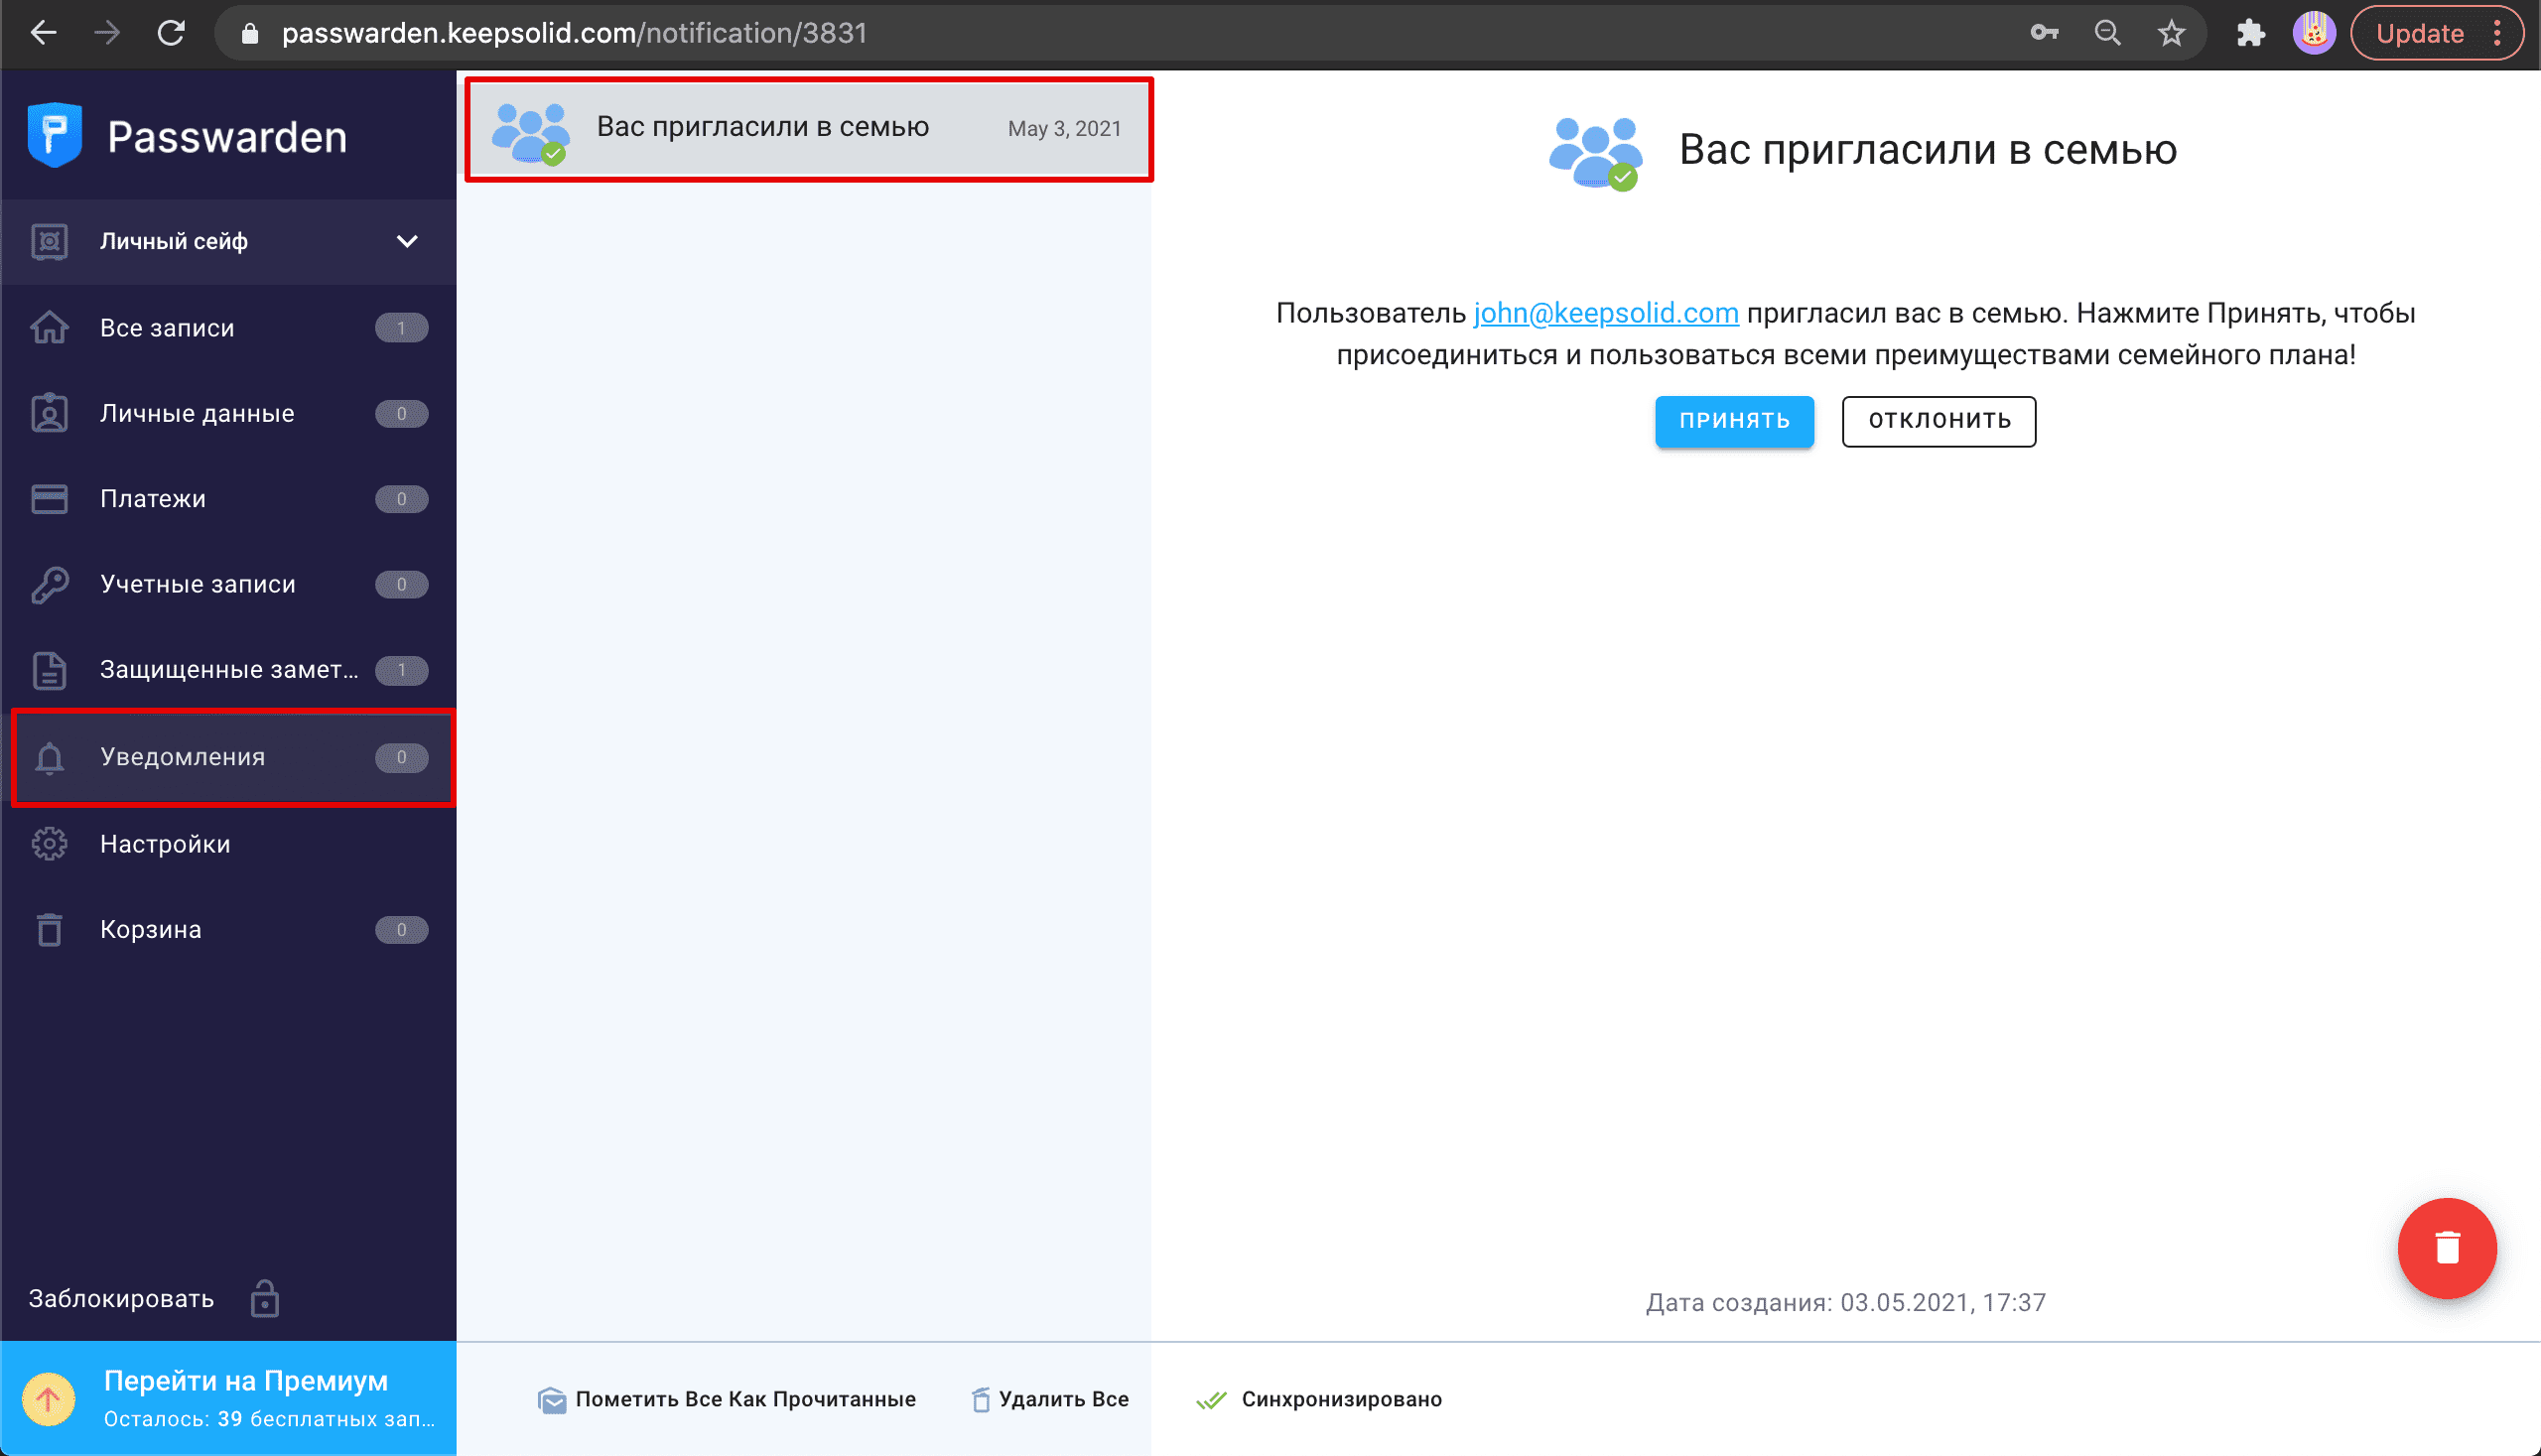Viewport: 2541px width, 1456px height.
Task: Select the Вас пригласили в семью notification
Action: coord(808,128)
